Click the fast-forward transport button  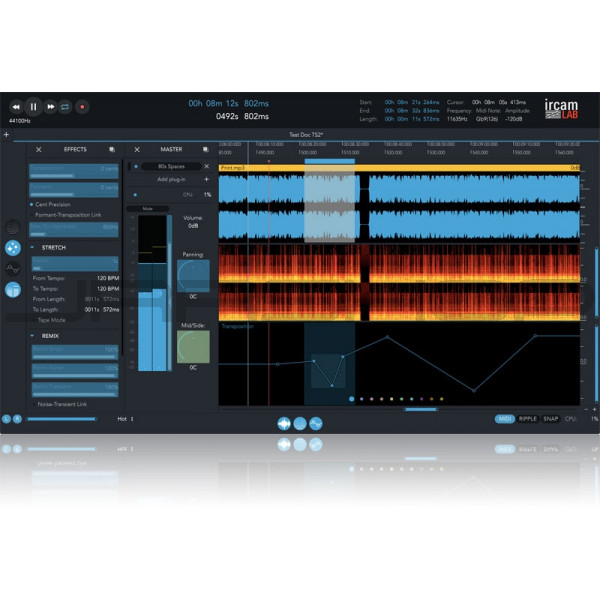click(x=50, y=106)
